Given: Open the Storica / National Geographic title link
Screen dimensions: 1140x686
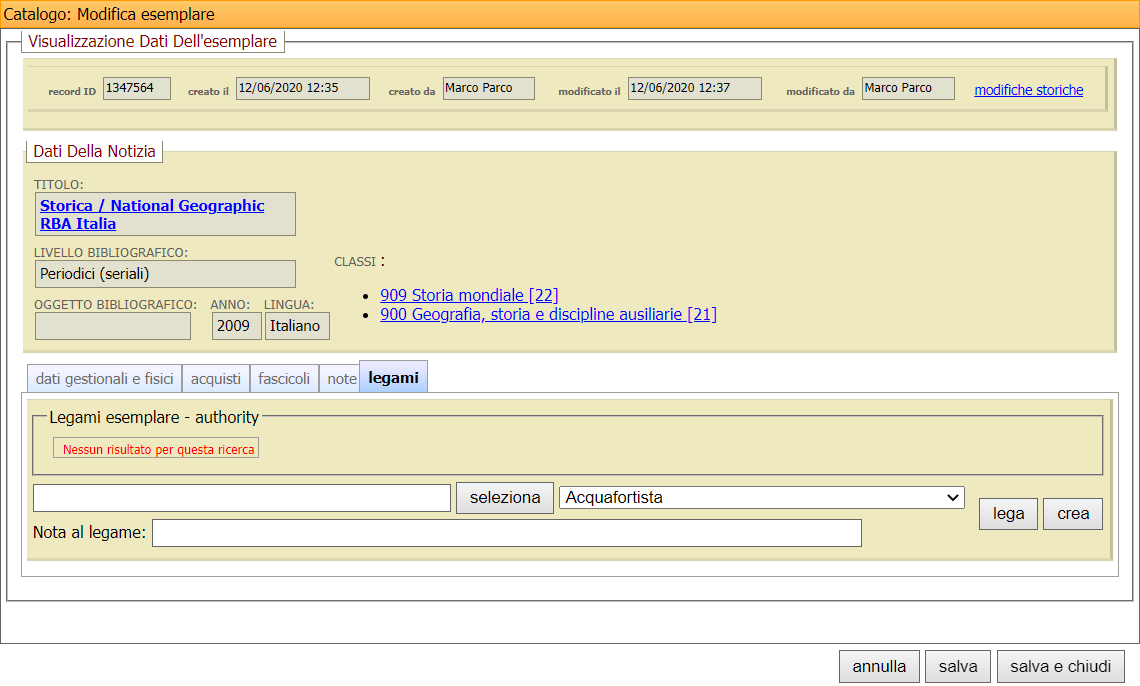Looking at the screenshot, I should pyautogui.click(x=152, y=214).
